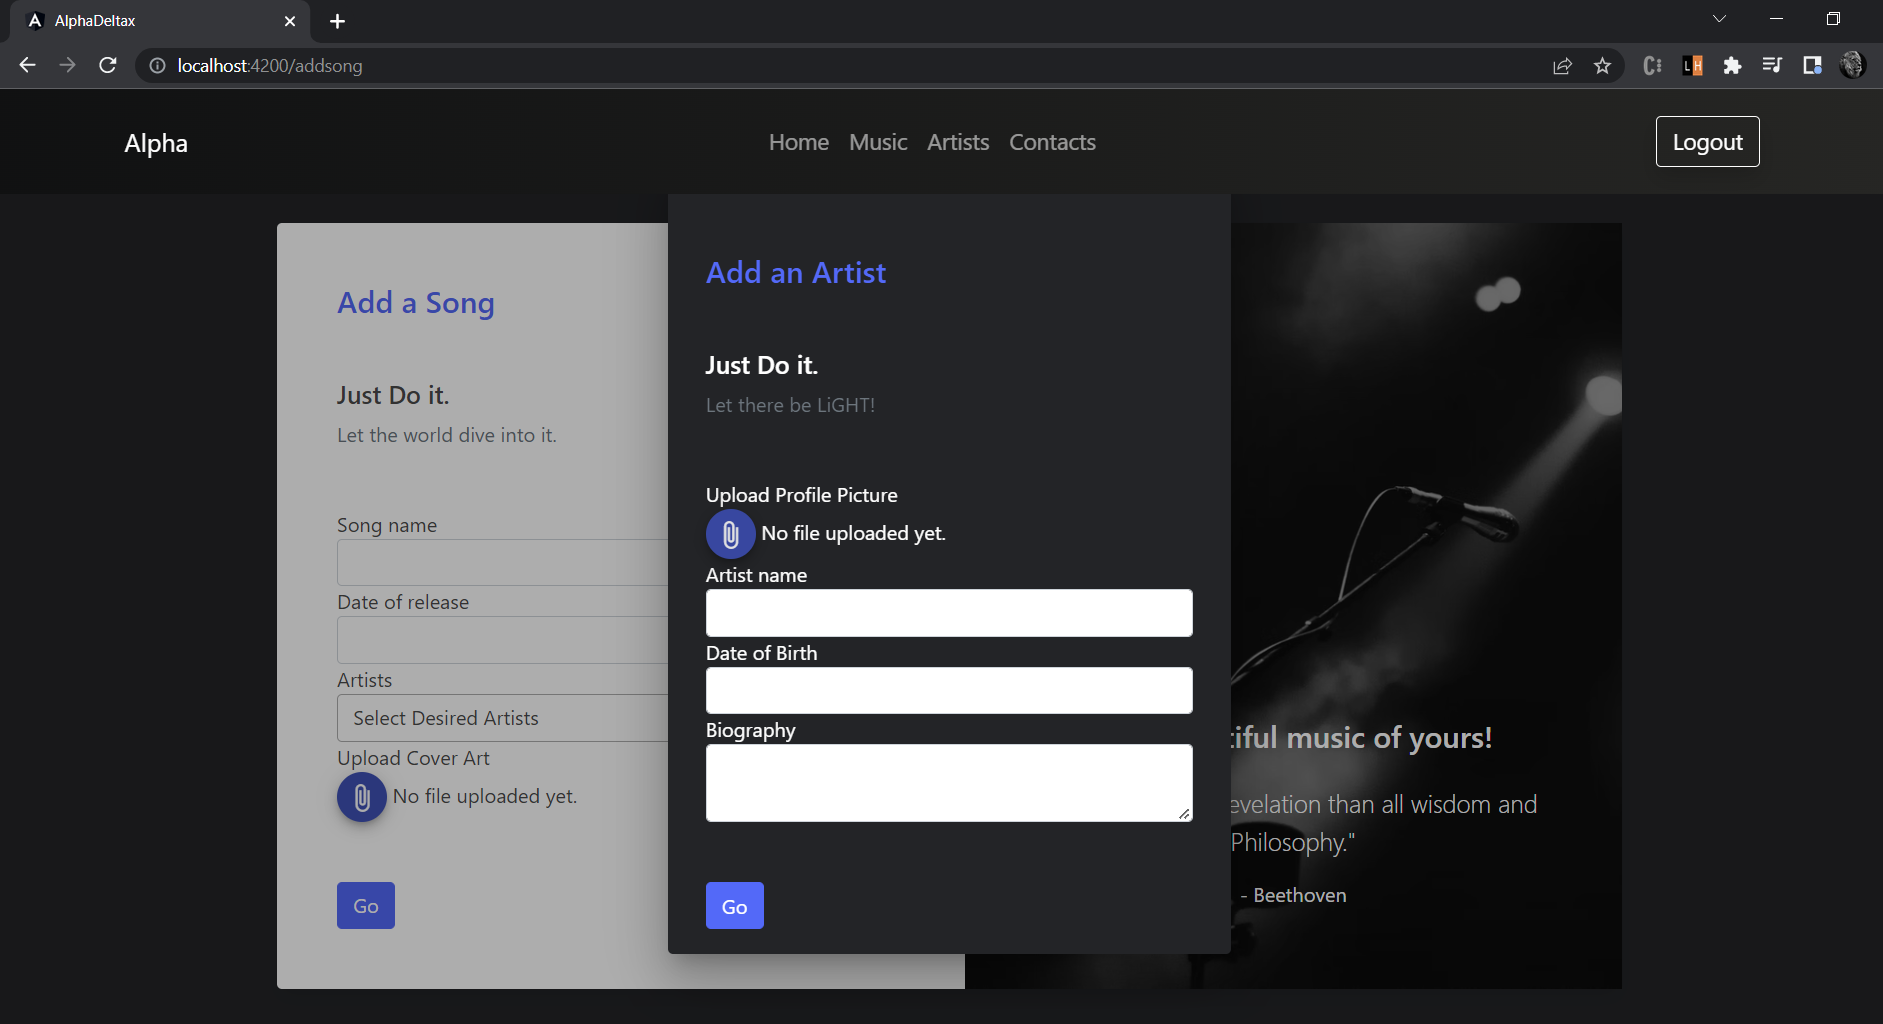Click Go in the Add a Song form
1883x1024 pixels.
366,906
